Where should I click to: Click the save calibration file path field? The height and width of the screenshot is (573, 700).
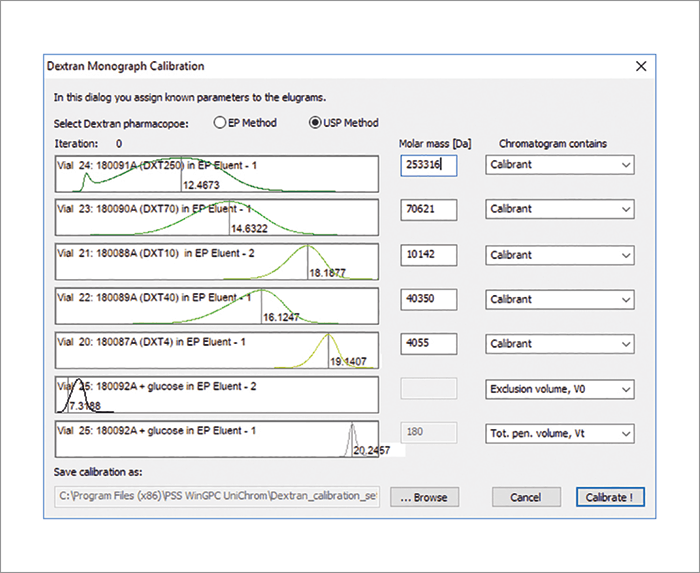point(217,497)
